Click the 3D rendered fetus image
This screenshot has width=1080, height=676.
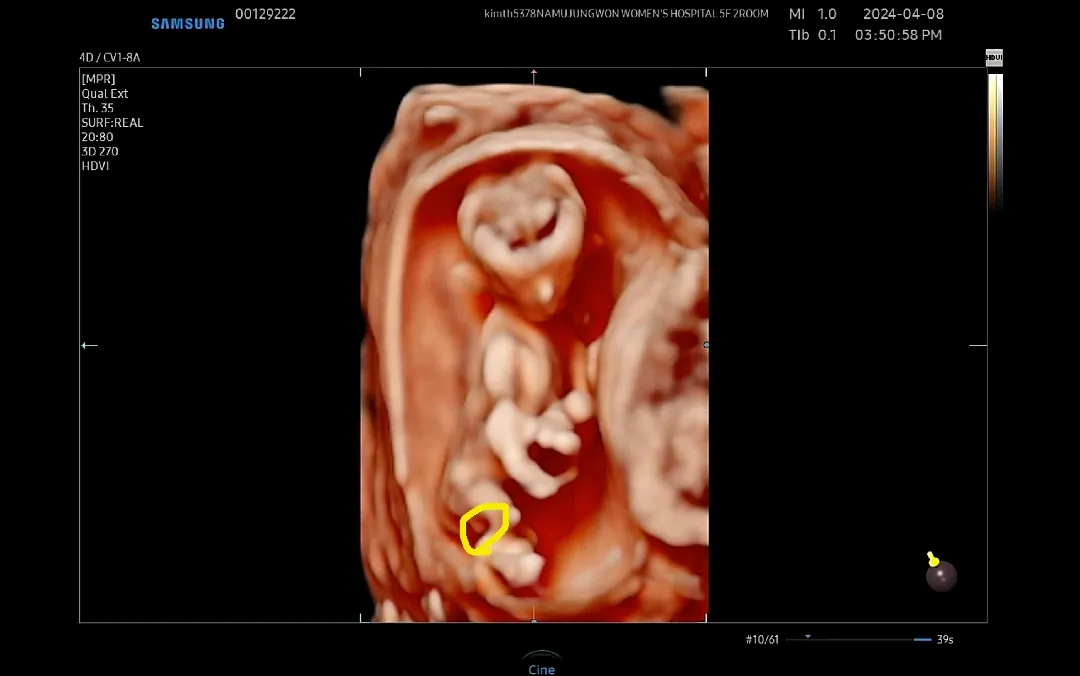point(535,352)
